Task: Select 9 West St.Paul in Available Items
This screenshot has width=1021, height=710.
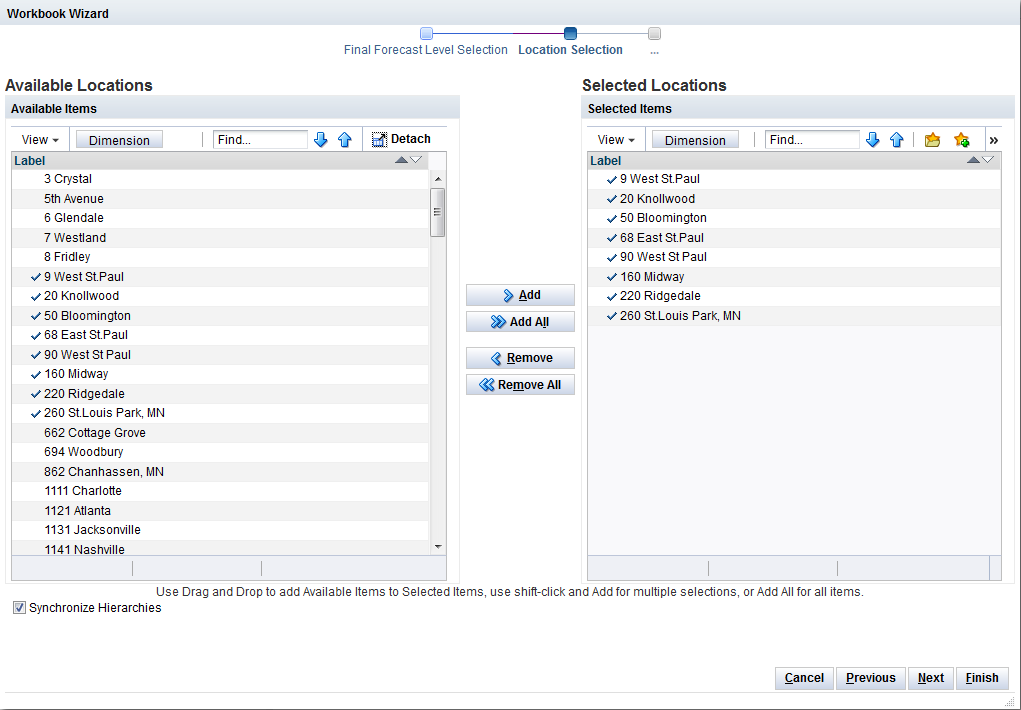Action: click(220, 277)
